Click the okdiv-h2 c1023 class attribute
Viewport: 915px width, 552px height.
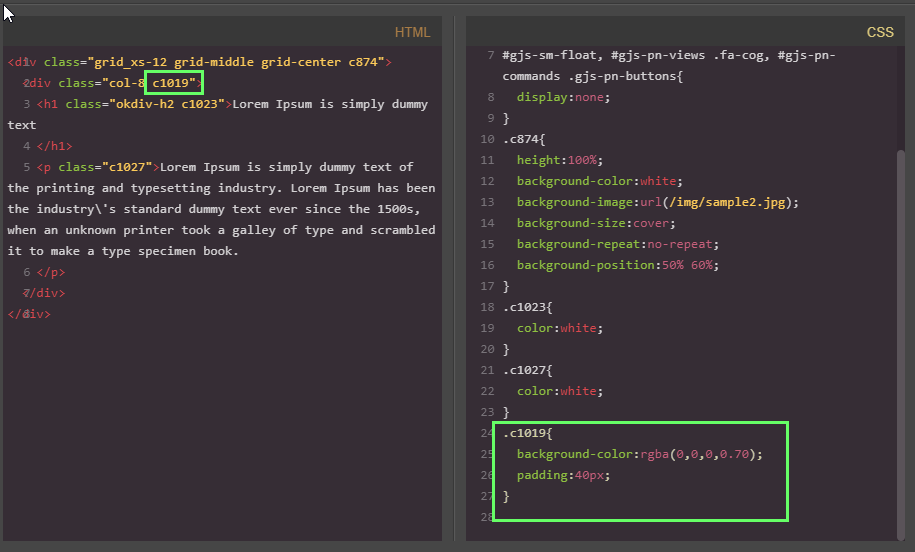tap(145, 104)
